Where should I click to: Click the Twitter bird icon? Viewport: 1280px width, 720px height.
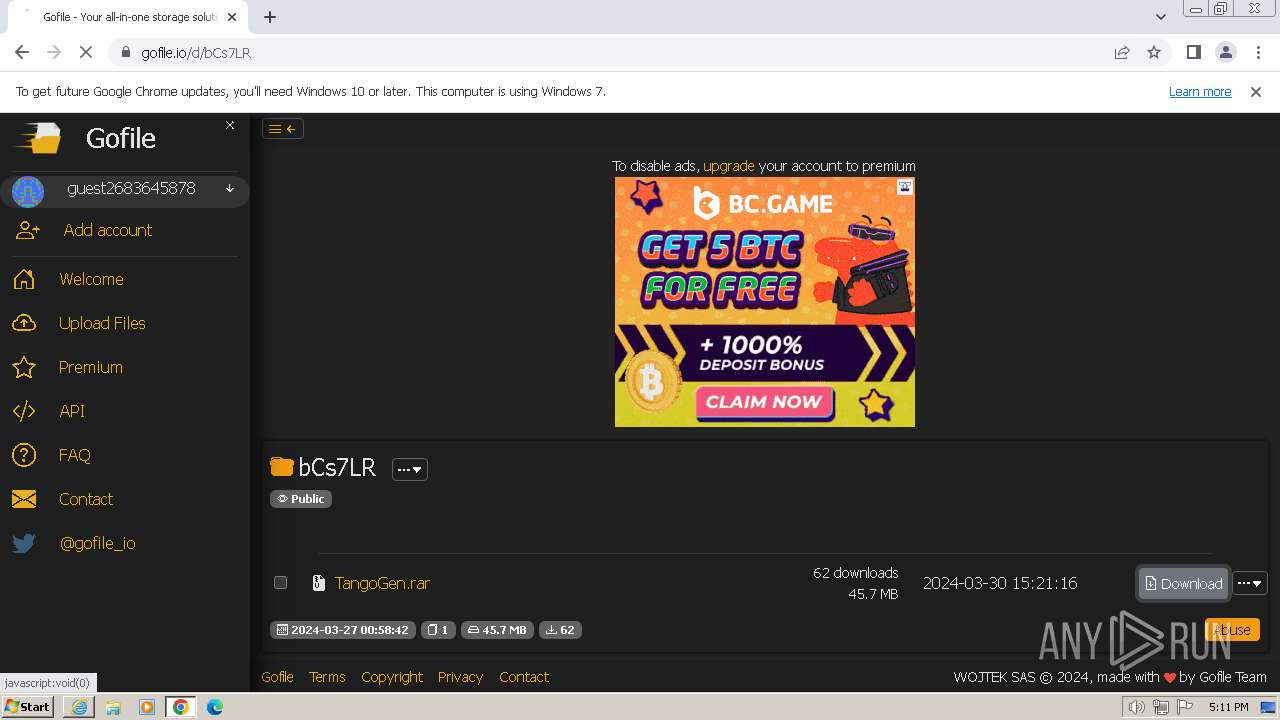pos(24,543)
